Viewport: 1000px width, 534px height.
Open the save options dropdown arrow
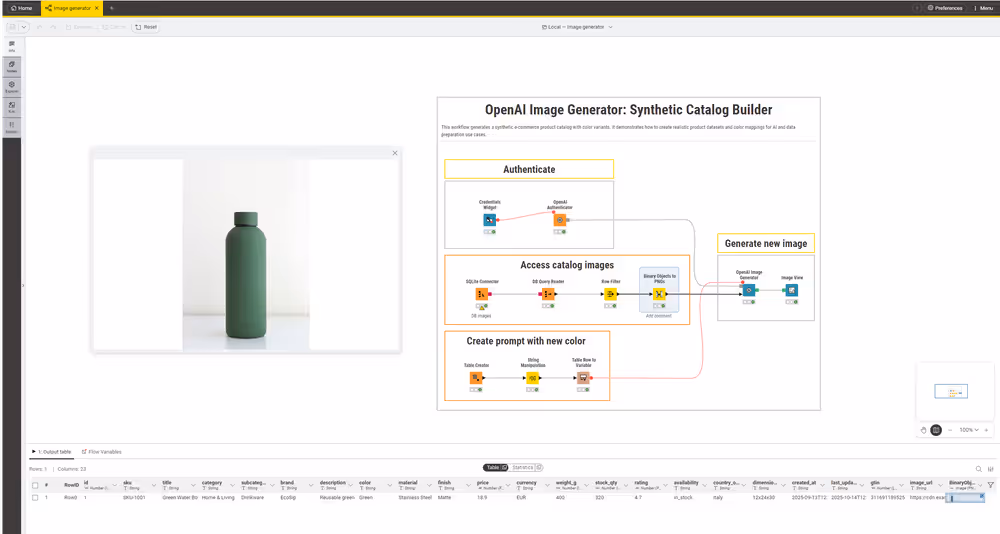[x=23, y=27]
